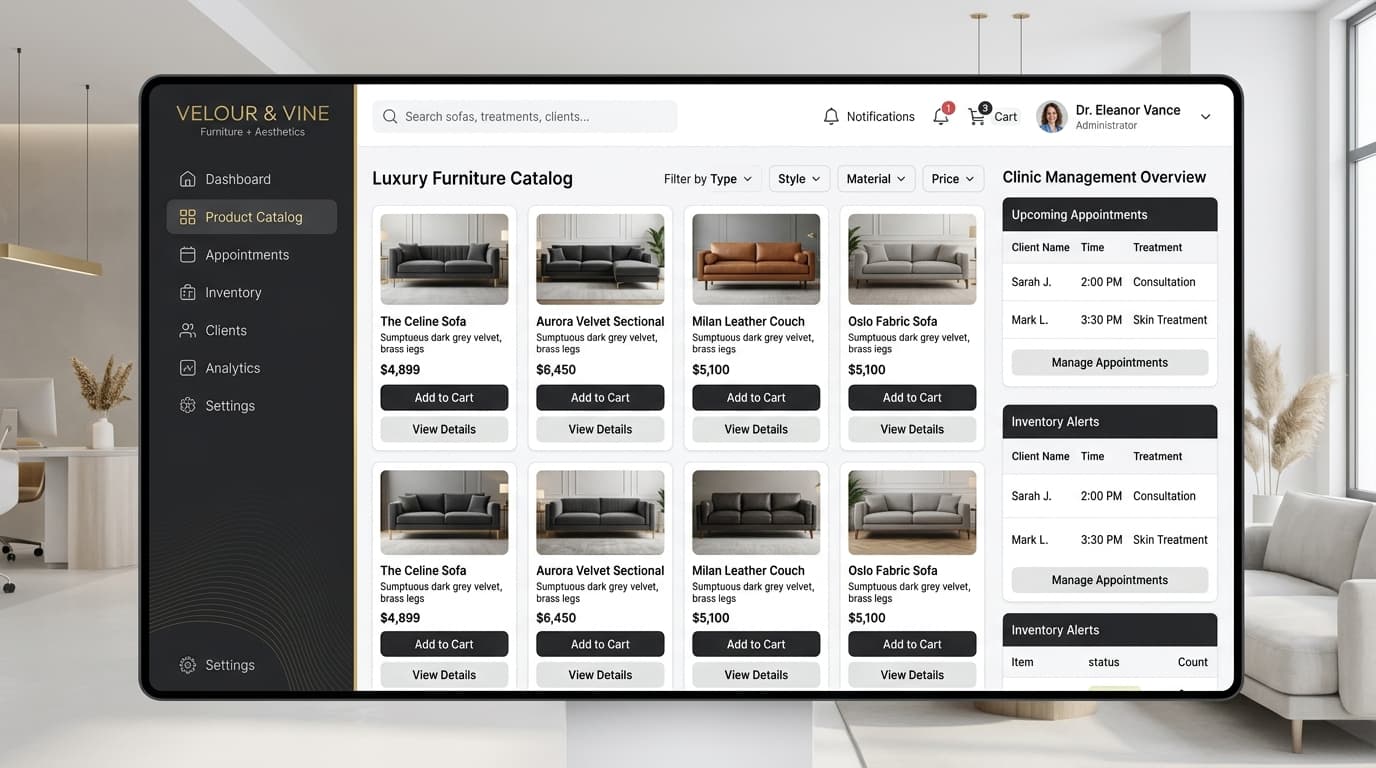This screenshot has width=1376, height=768.
Task: Go to Appointments label in sidebar
Action: tap(247, 255)
